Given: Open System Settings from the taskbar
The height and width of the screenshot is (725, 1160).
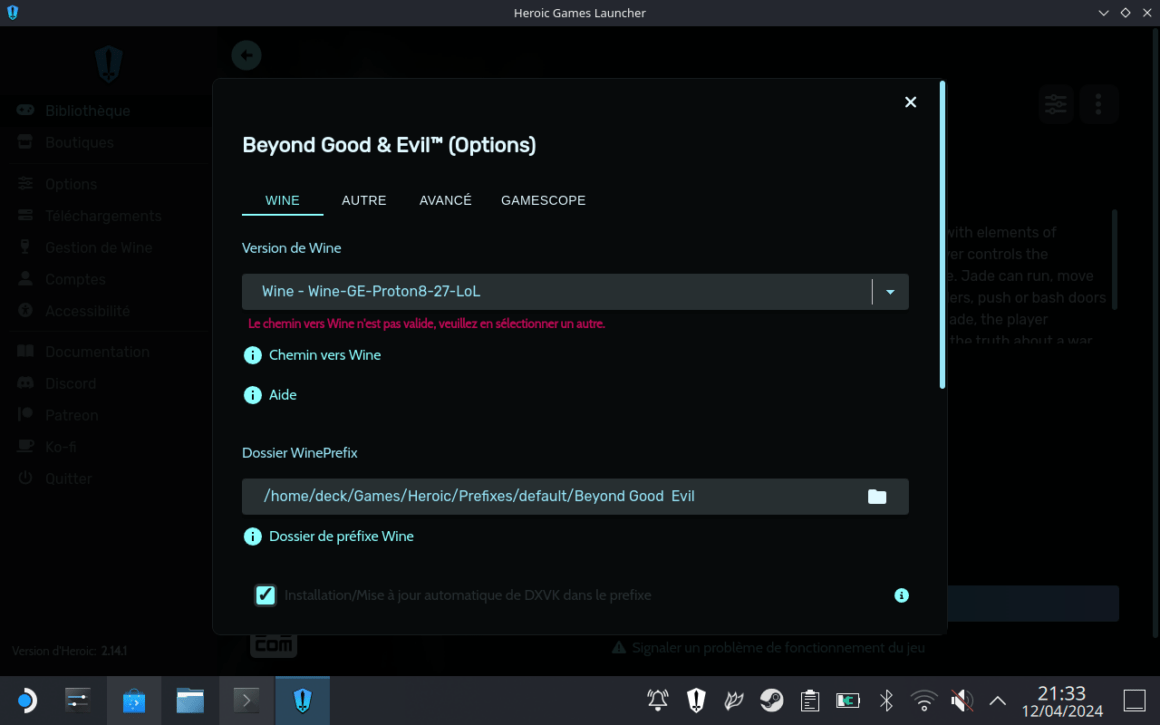Looking at the screenshot, I should [78, 700].
